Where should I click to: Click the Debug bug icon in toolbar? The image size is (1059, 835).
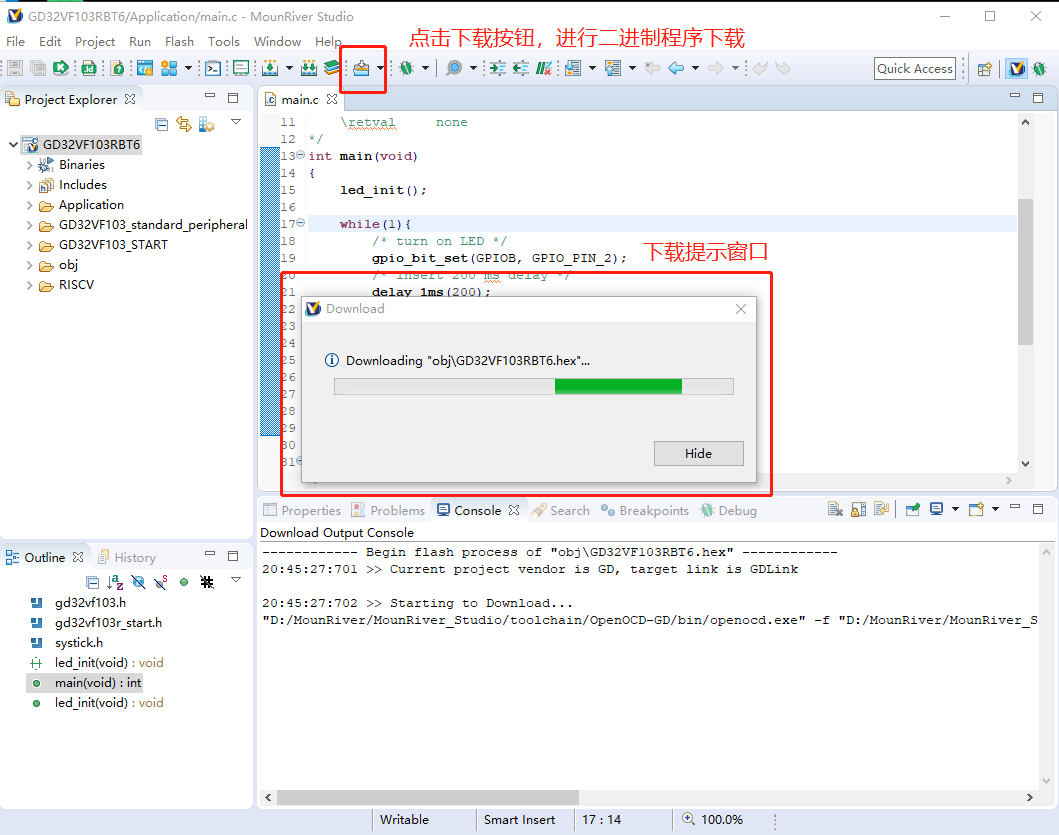coord(407,68)
